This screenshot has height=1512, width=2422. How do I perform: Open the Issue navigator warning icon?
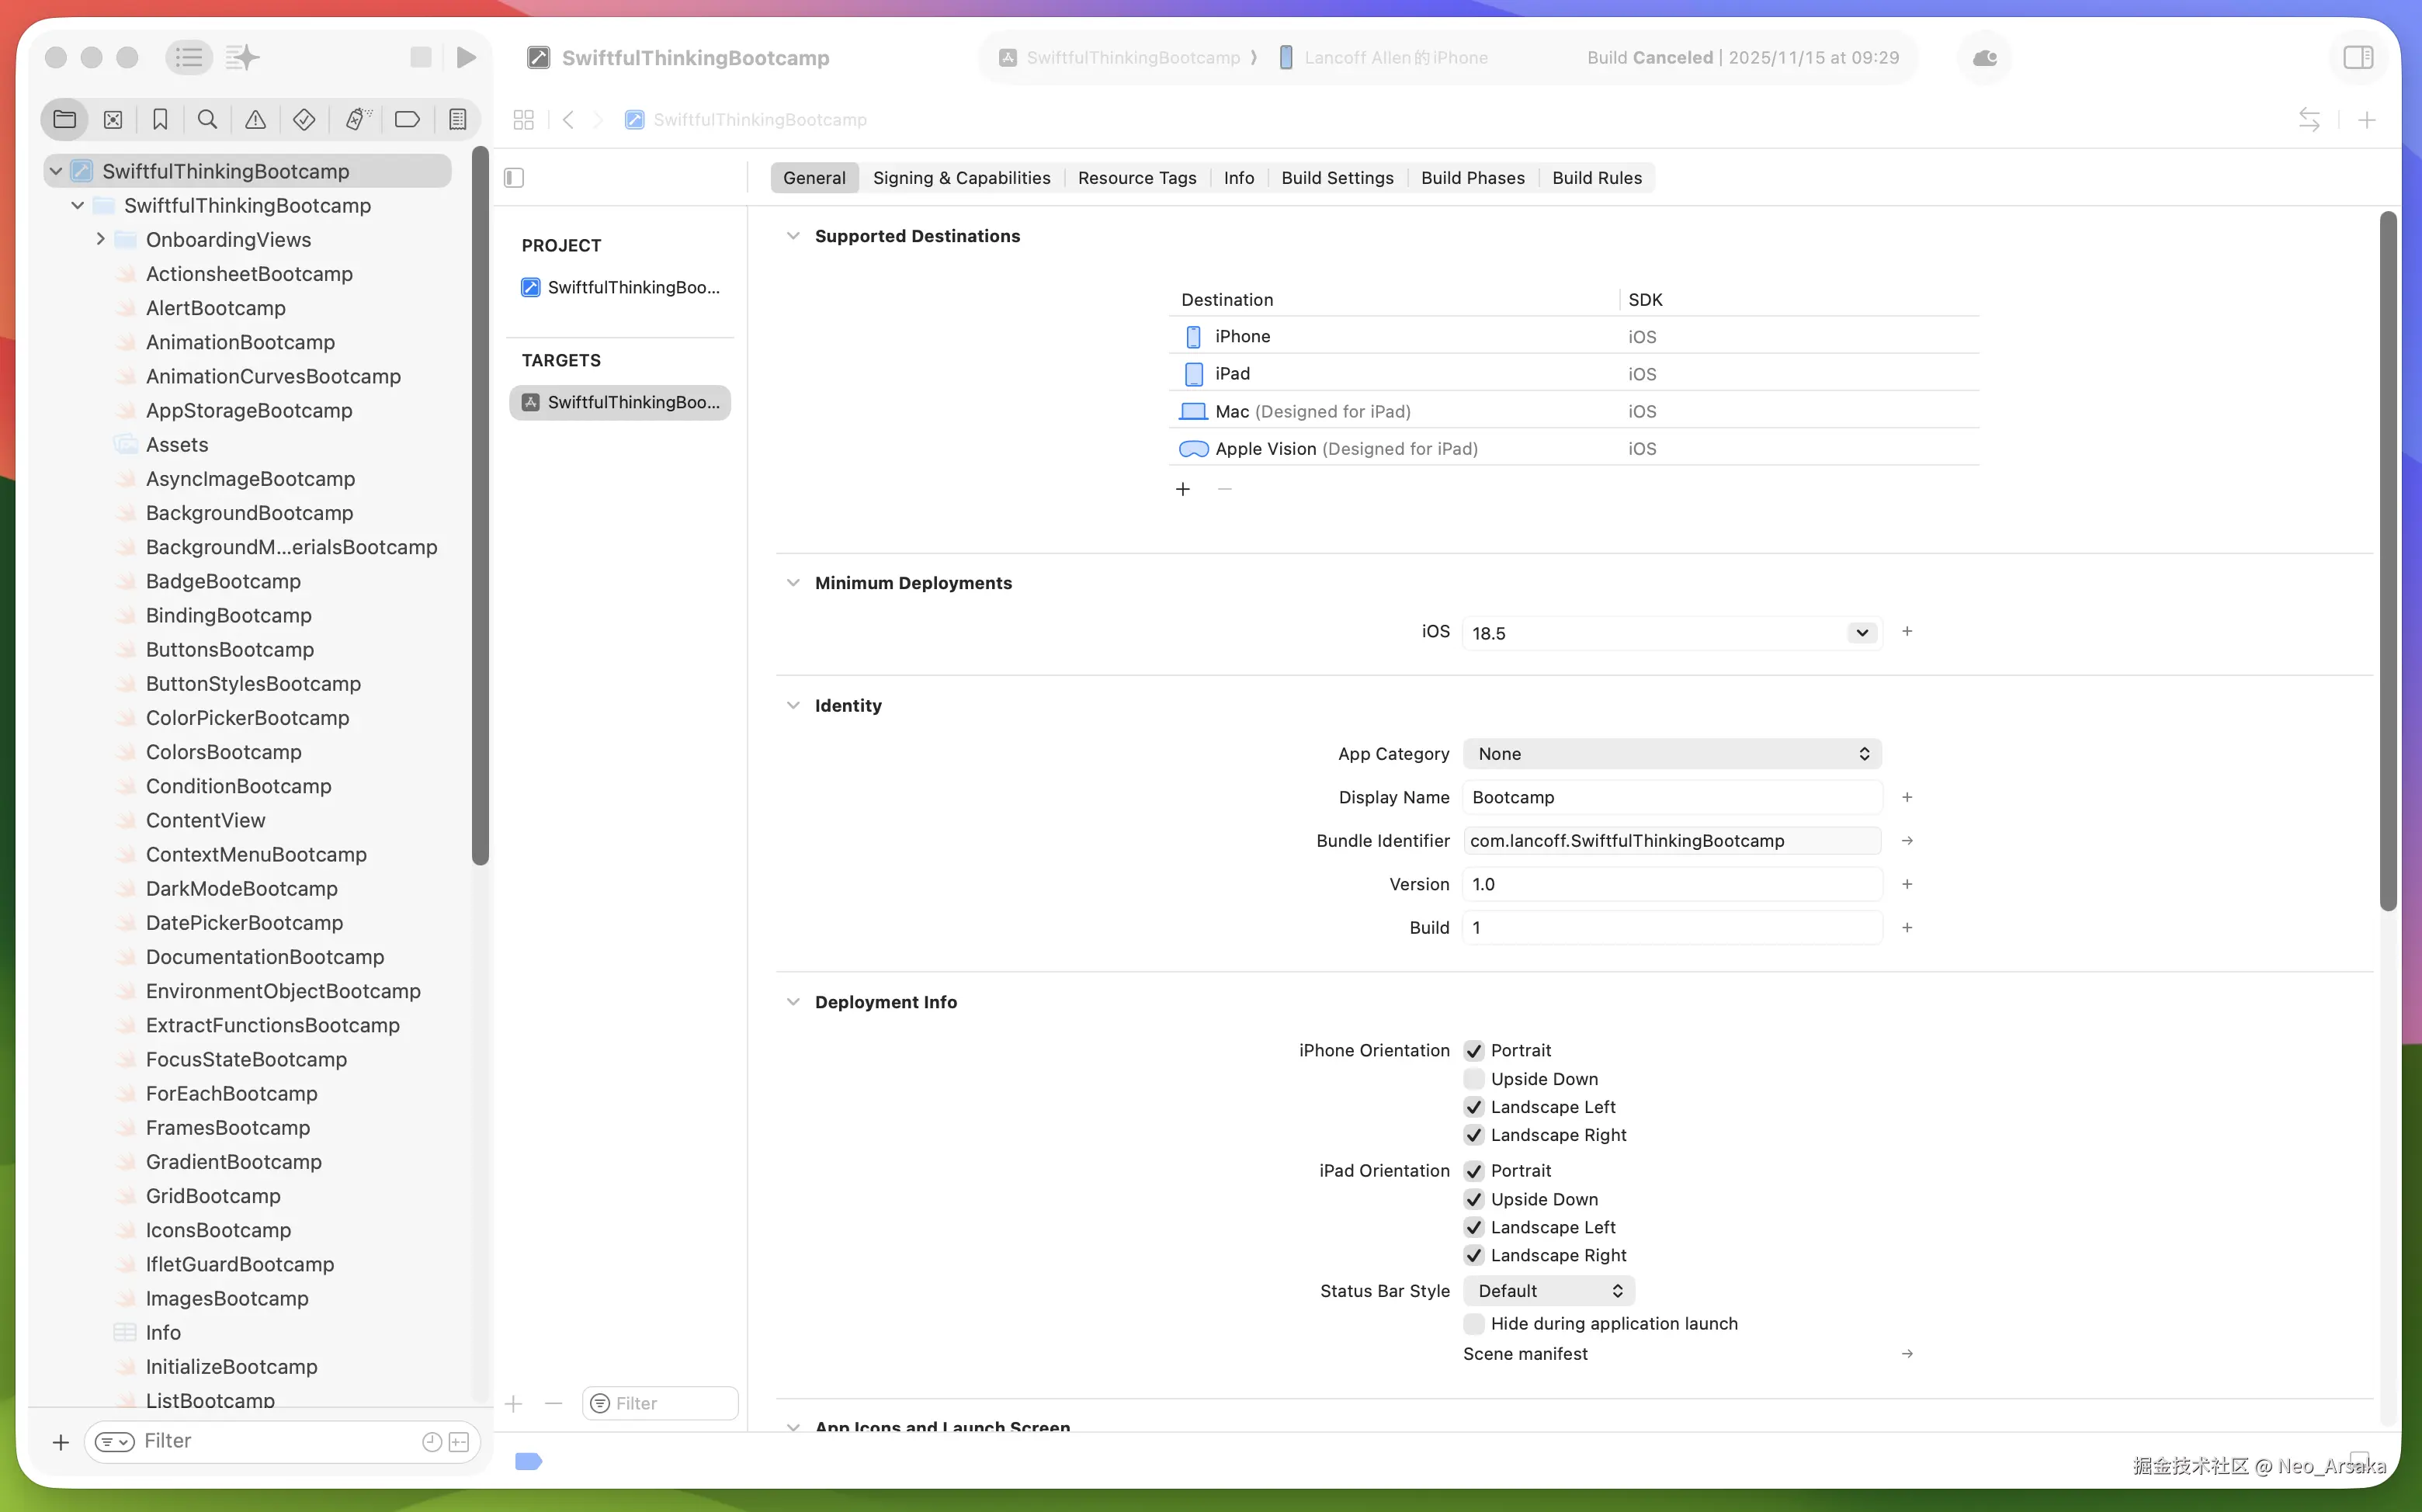tap(256, 120)
